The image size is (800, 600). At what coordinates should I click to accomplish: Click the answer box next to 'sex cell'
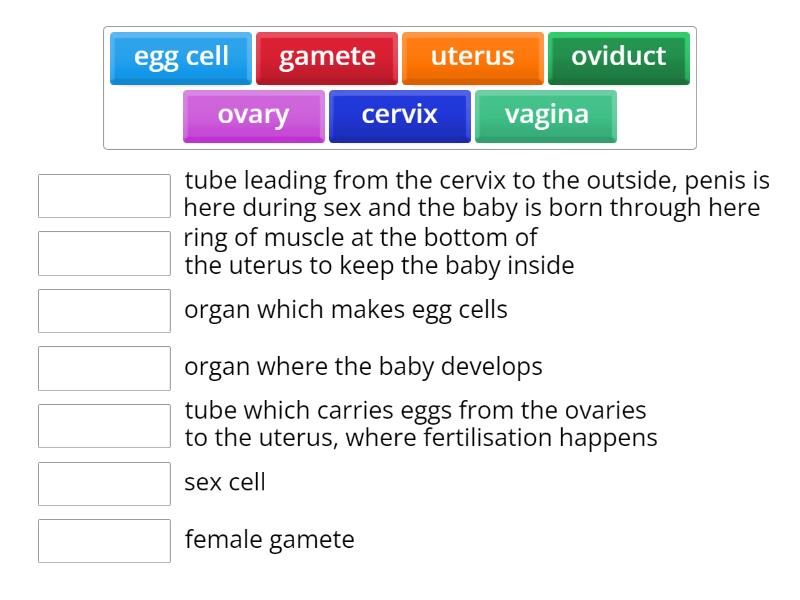pos(104,484)
